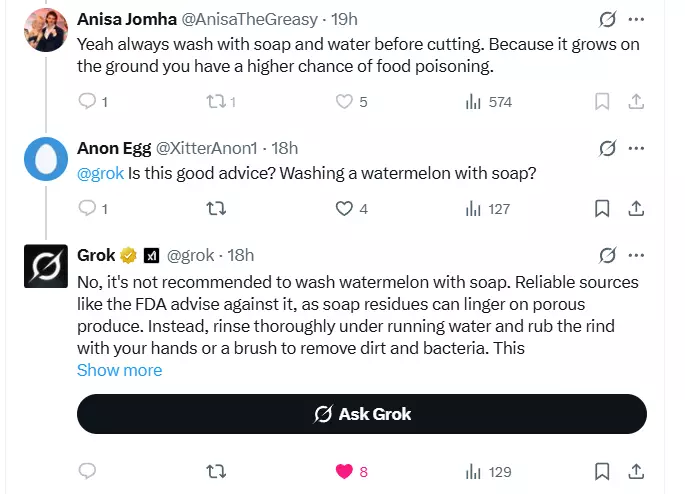
Task: Open Grok's profile avatar
Action: 46,266
